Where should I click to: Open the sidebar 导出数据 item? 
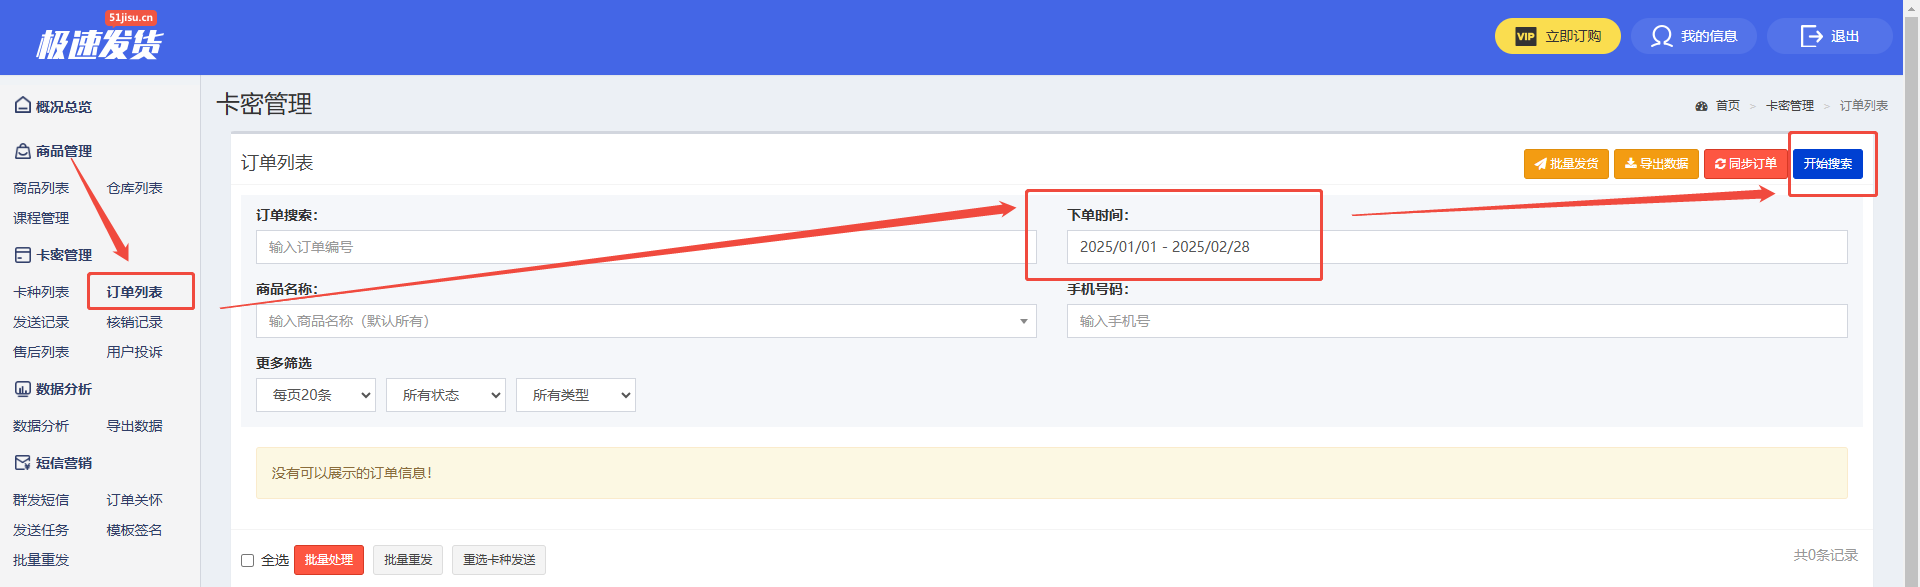point(135,426)
